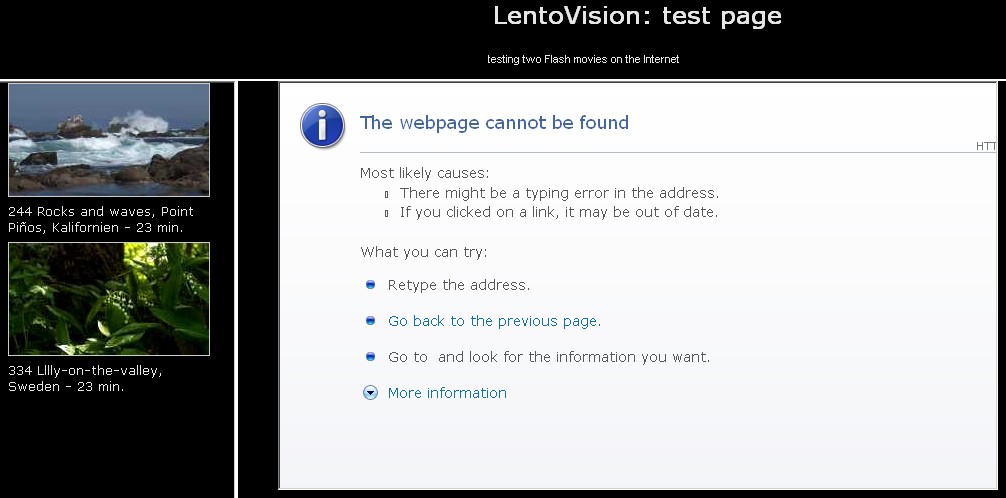Click the testing two Flash movies subtitle
Image resolution: width=1006 pixels, height=498 pixels.
click(x=583, y=59)
